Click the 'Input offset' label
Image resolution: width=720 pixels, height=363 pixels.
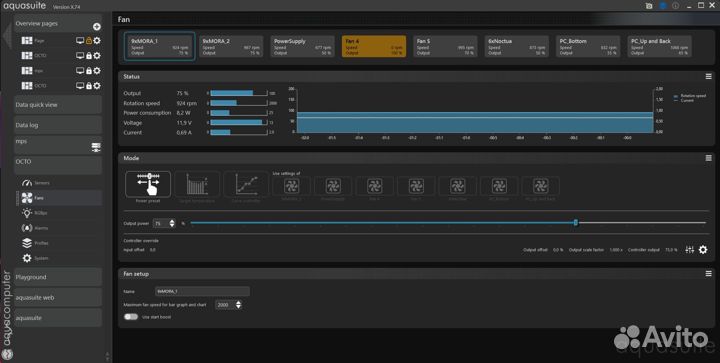click(x=134, y=250)
